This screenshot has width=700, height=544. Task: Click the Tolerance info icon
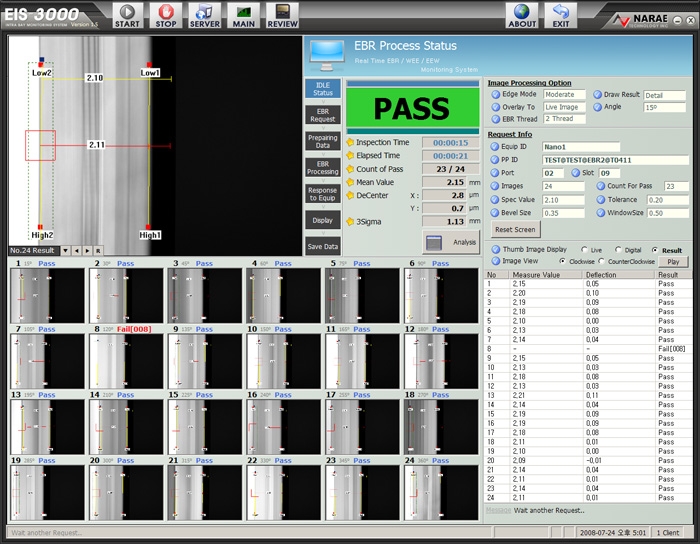click(x=601, y=200)
